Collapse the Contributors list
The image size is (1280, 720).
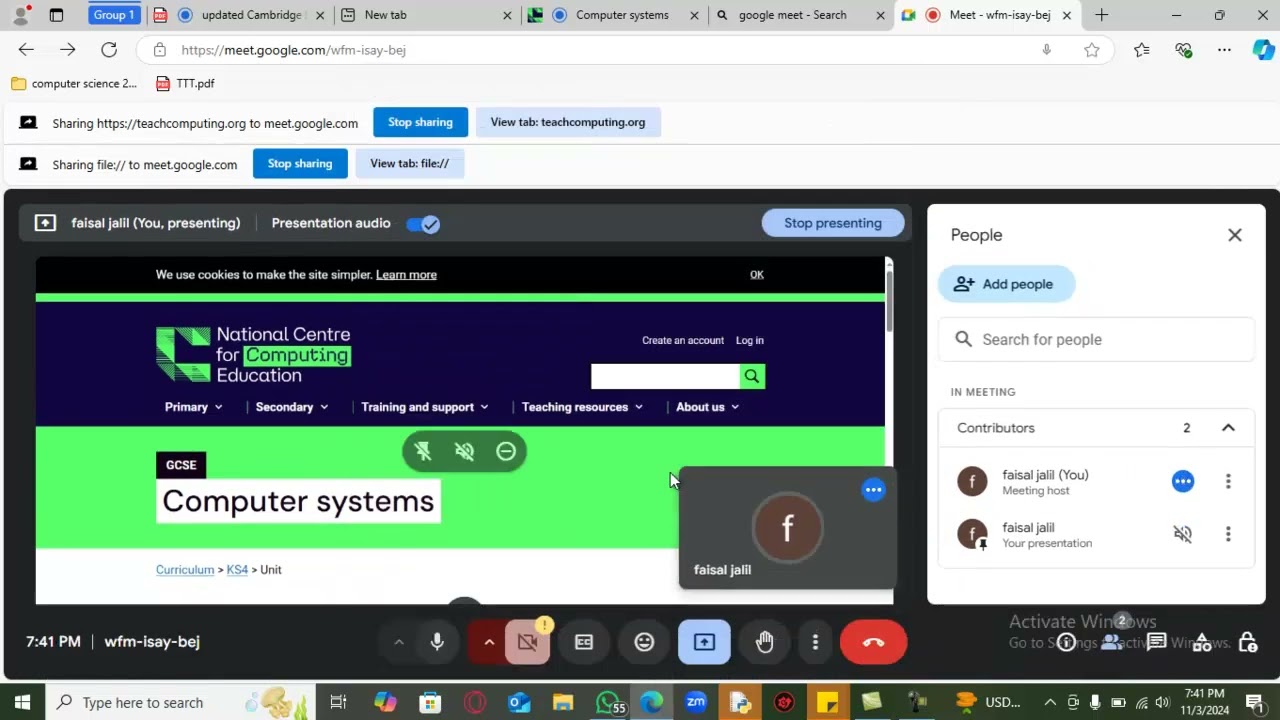(x=1228, y=428)
